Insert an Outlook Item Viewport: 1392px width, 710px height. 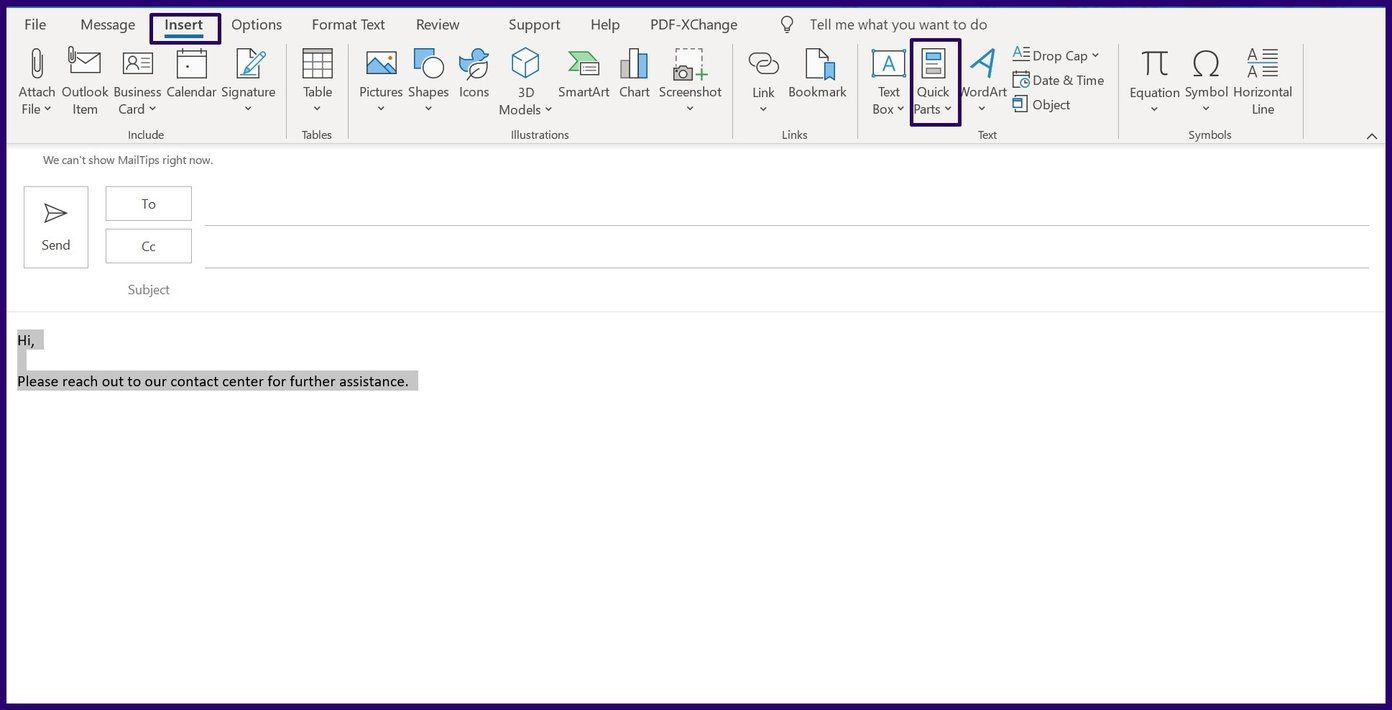click(85, 81)
